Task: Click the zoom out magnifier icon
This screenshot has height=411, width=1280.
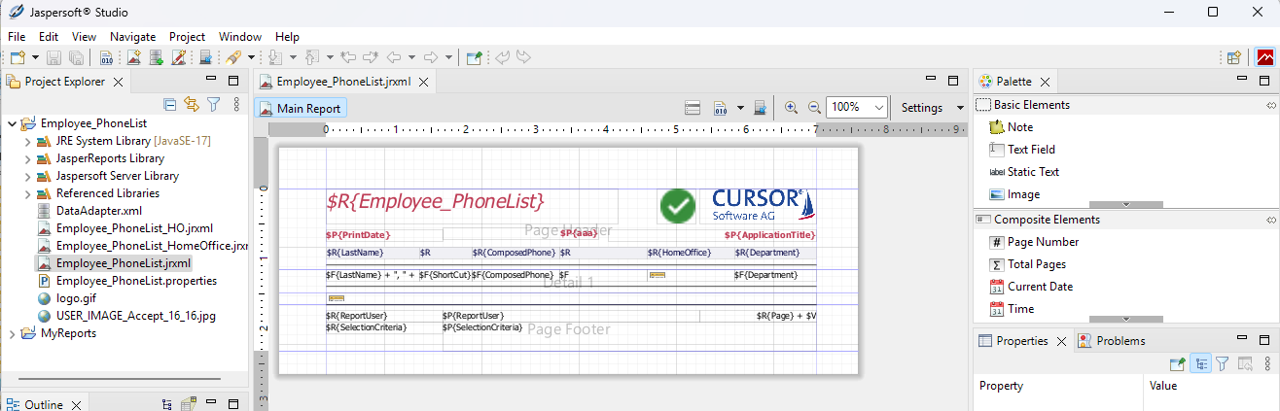Action: [x=814, y=108]
